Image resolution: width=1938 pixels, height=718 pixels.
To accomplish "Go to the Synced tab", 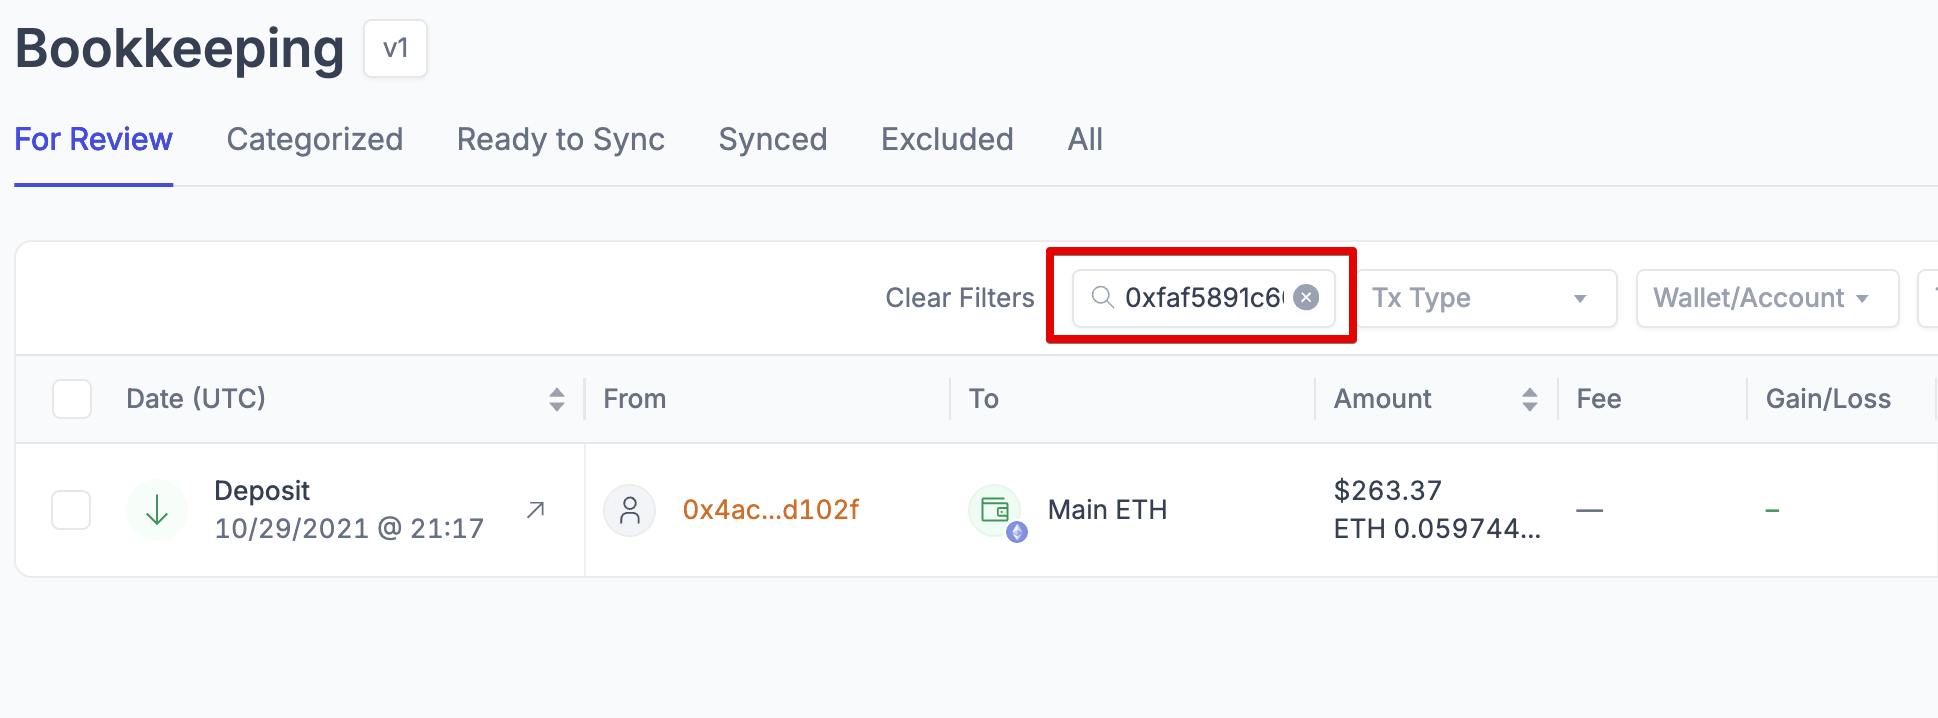I will click(x=772, y=139).
